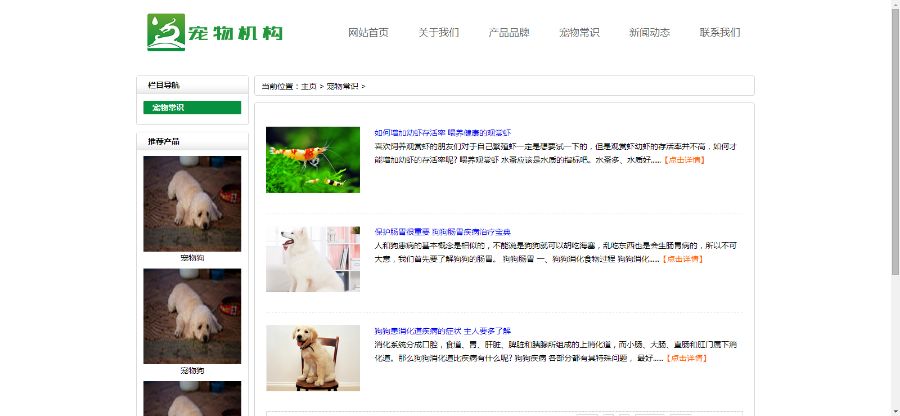Open the shrimp article thumbnail
The image size is (900, 416).
[x=313, y=160]
